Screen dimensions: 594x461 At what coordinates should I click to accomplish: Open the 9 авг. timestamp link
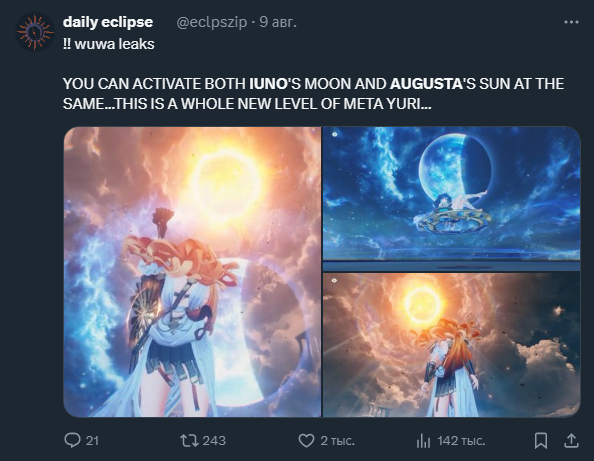tap(278, 22)
